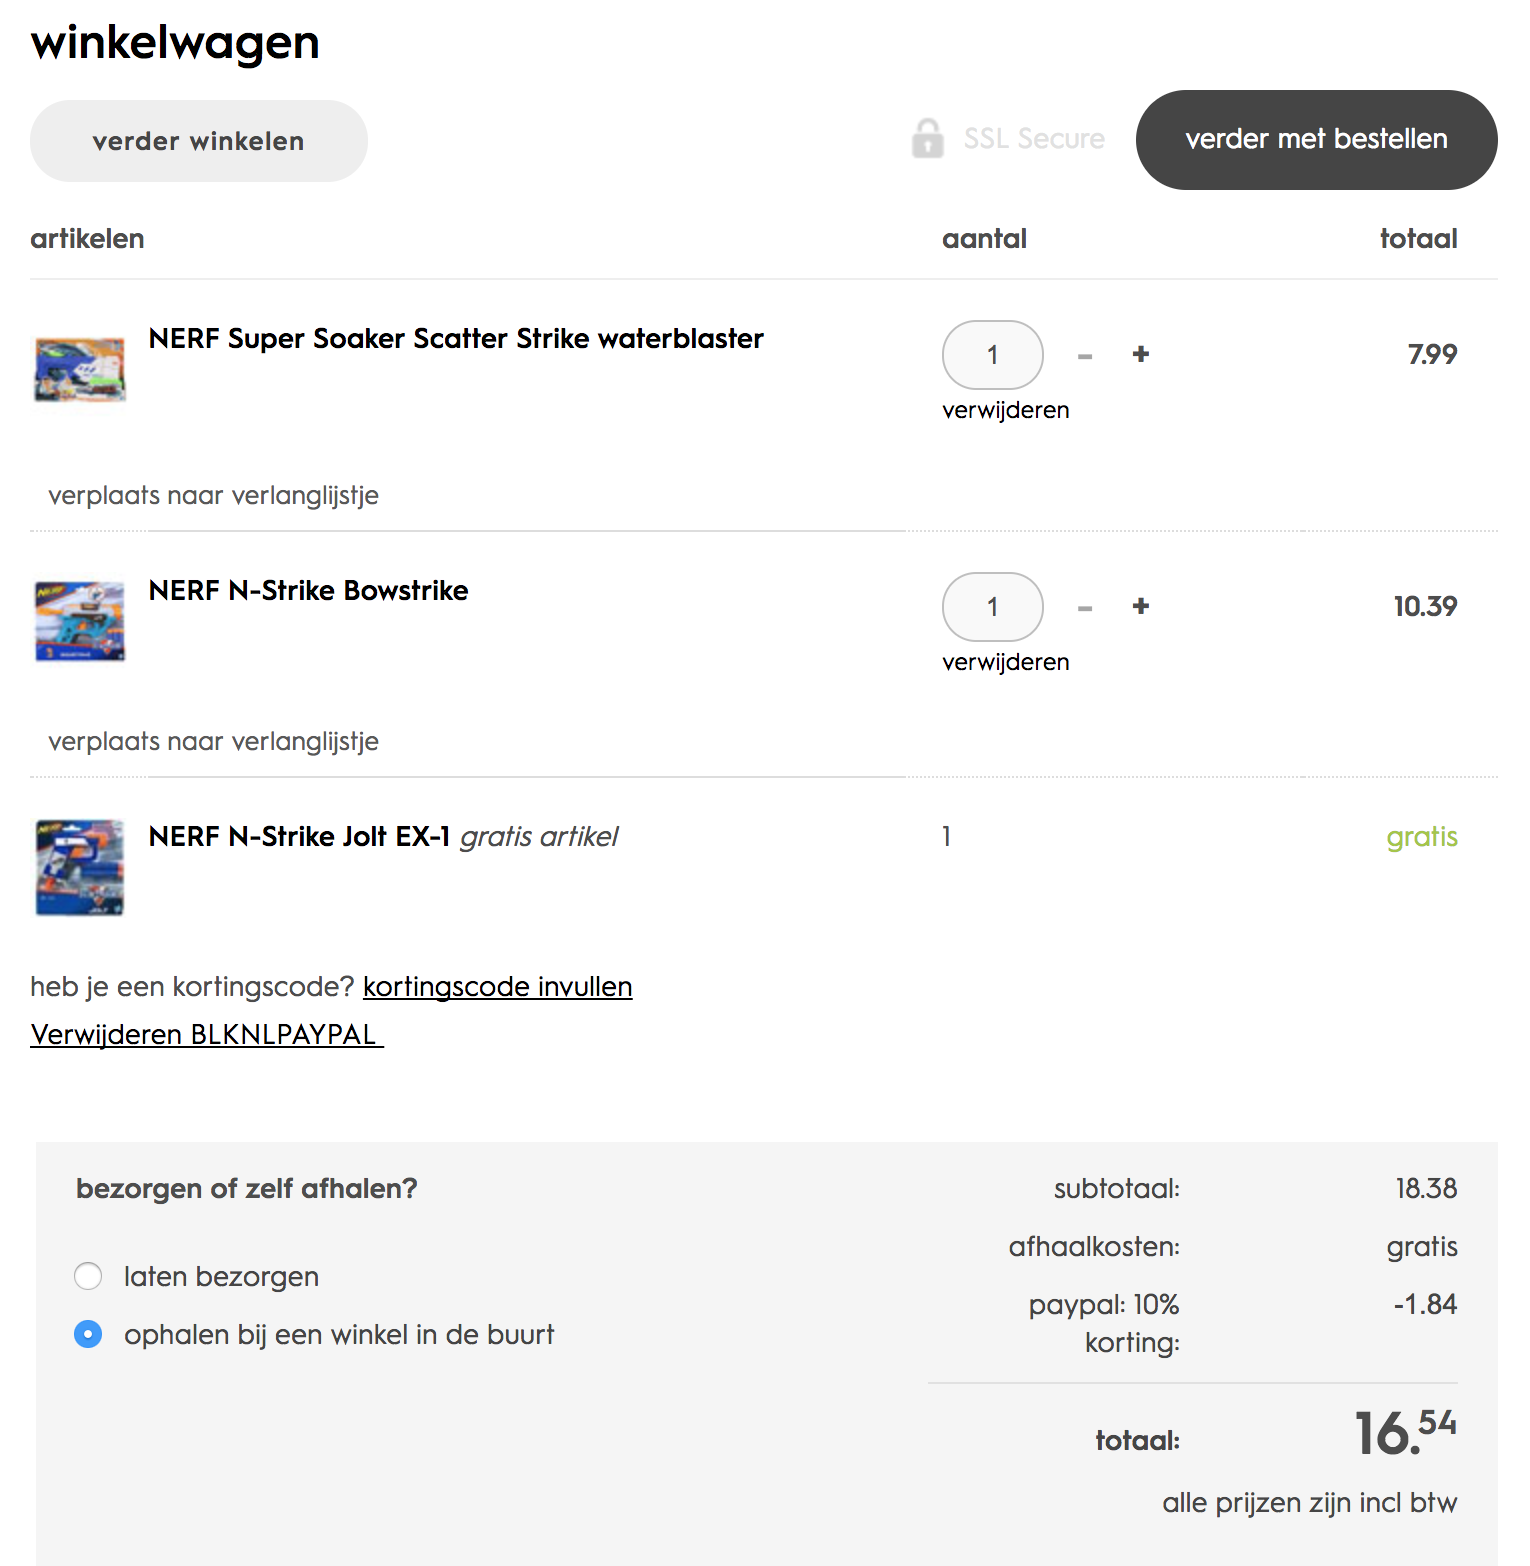Image resolution: width=1530 pixels, height=1566 pixels.
Task: Click minus icon for NERF N-Strike Bowstrike
Action: point(1085,608)
